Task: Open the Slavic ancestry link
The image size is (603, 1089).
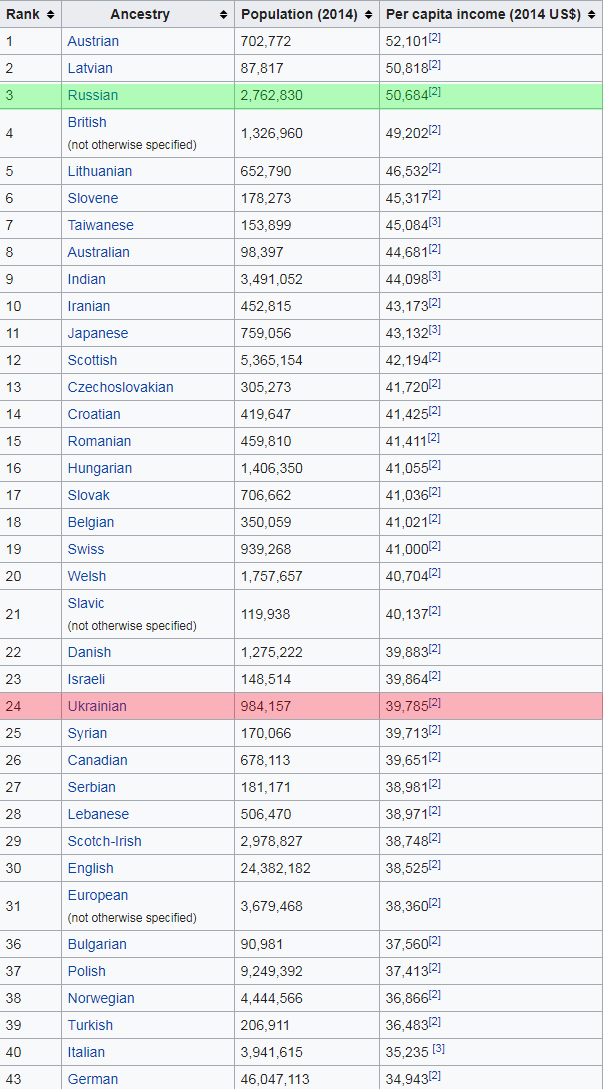Action: click(x=86, y=603)
